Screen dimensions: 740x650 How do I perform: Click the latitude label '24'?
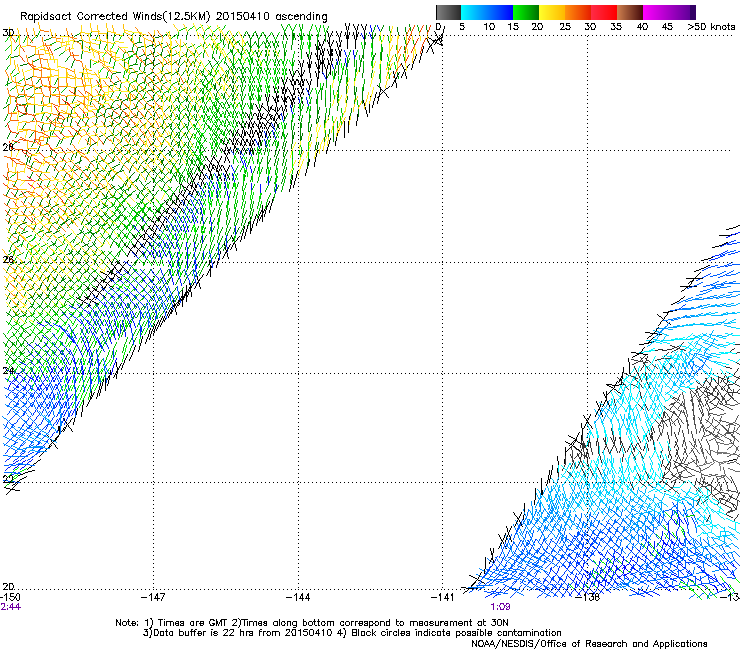[8, 371]
